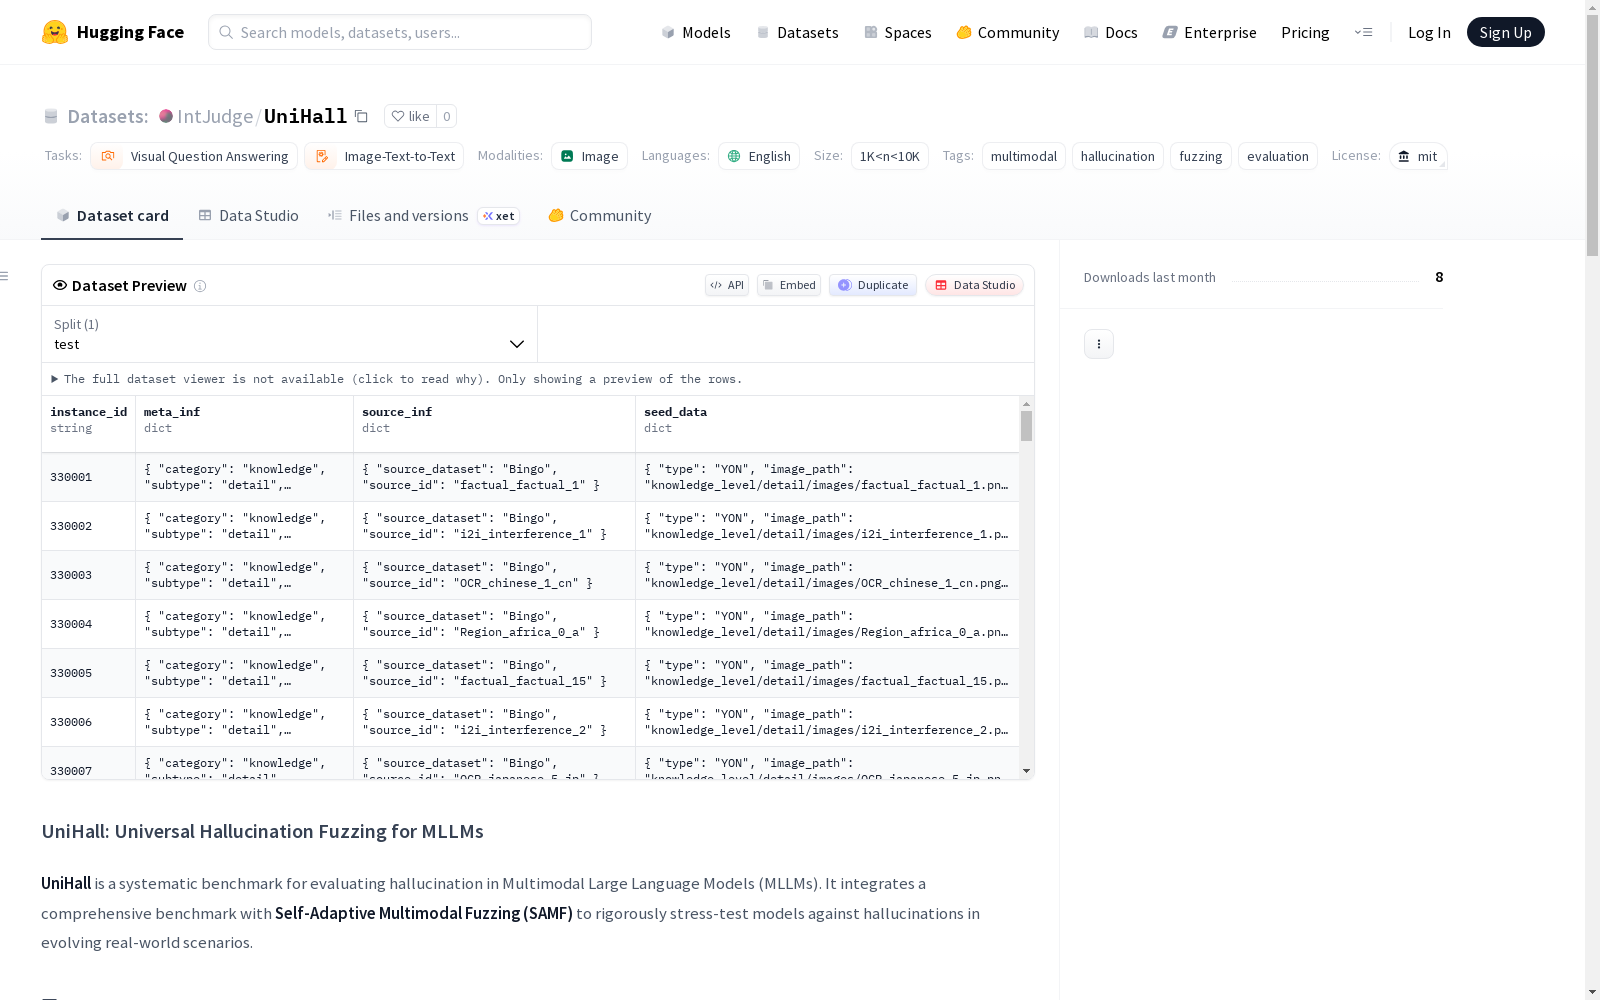Click the seed_data cell with Region_africa_0_a image path
The image size is (1600, 1000).
(x=827, y=624)
